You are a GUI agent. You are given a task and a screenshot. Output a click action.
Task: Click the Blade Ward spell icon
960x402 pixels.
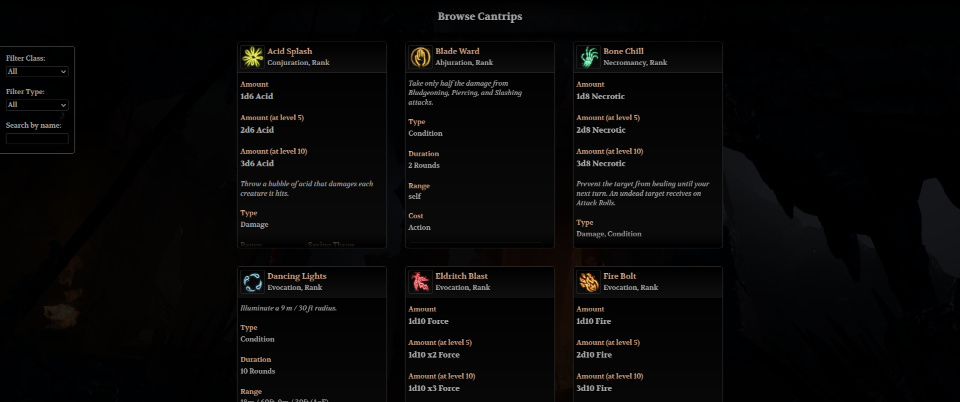[421, 57]
